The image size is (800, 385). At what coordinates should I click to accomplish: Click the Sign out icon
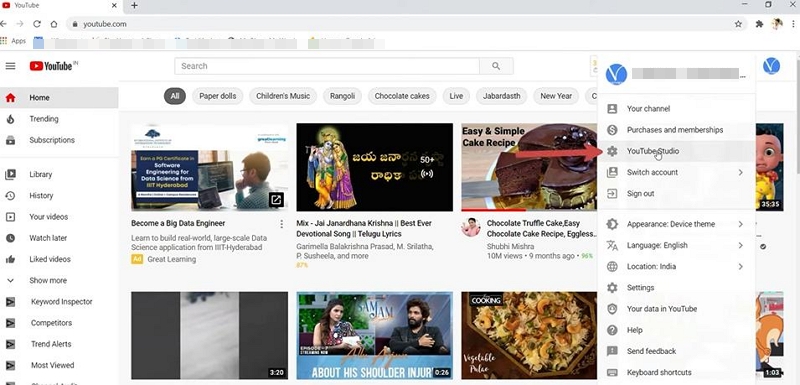point(612,194)
